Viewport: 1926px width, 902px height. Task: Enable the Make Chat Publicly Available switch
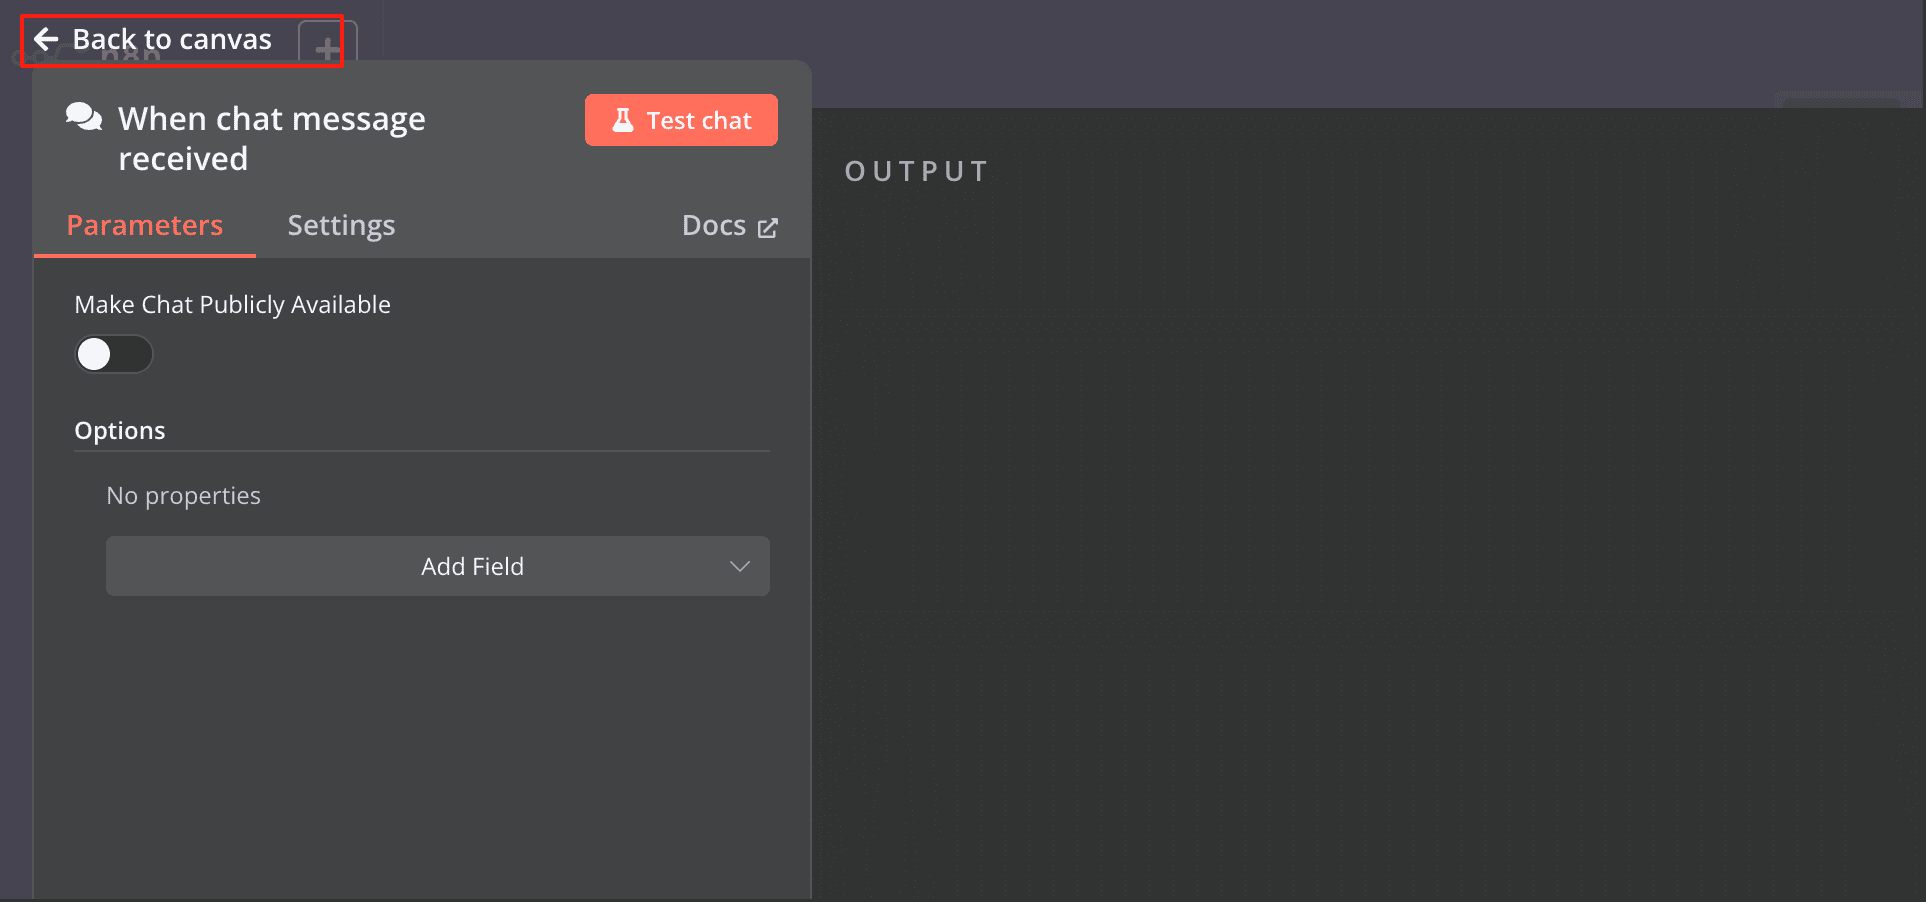pyautogui.click(x=114, y=354)
